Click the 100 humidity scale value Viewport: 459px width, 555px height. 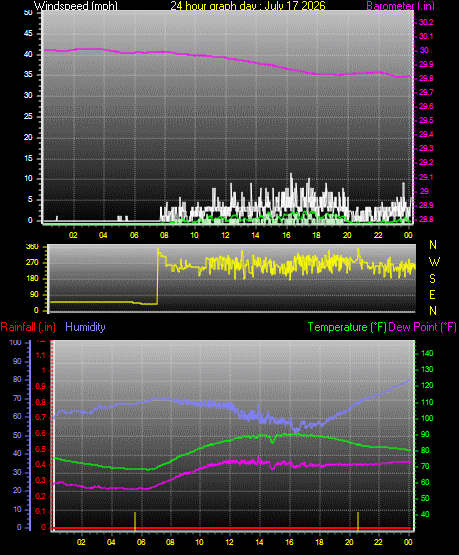tap(16, 342)
